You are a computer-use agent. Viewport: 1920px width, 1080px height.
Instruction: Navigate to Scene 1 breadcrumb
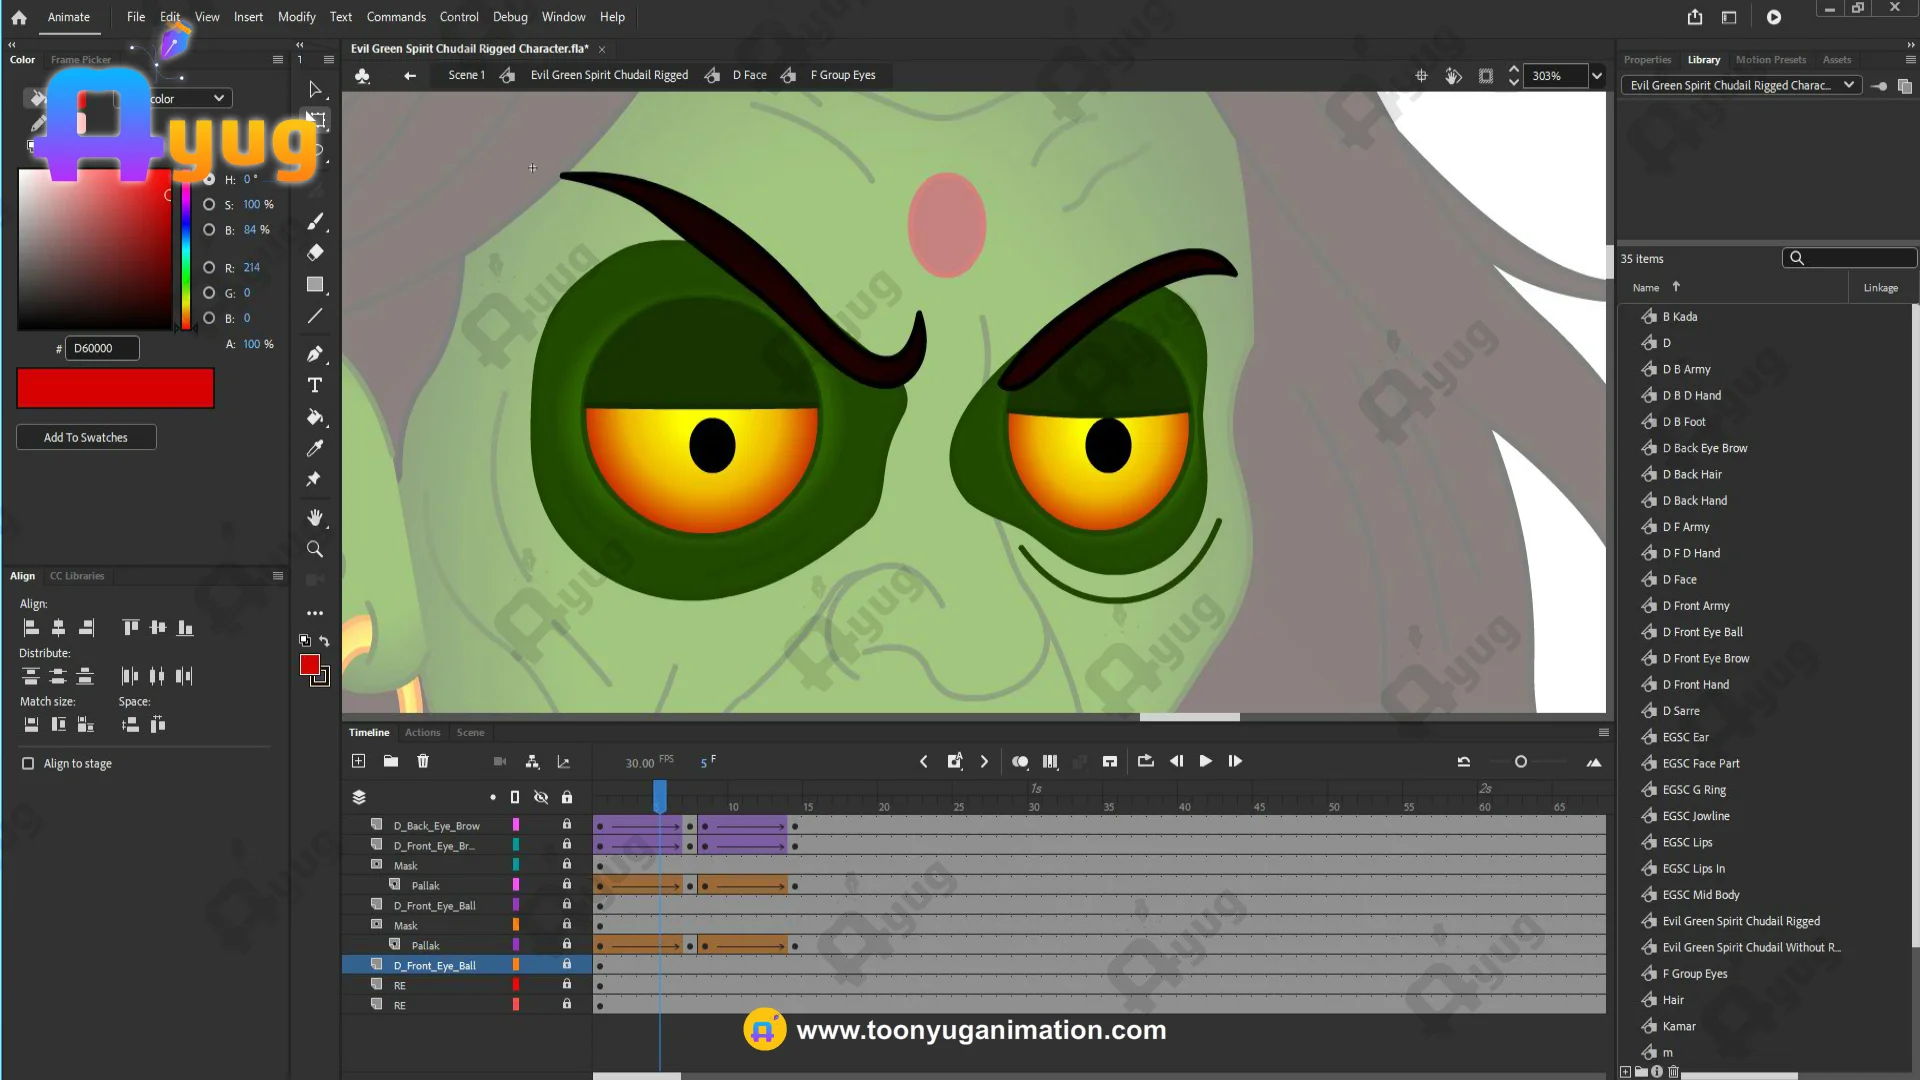pyautogui.click(x=466, y=75)
